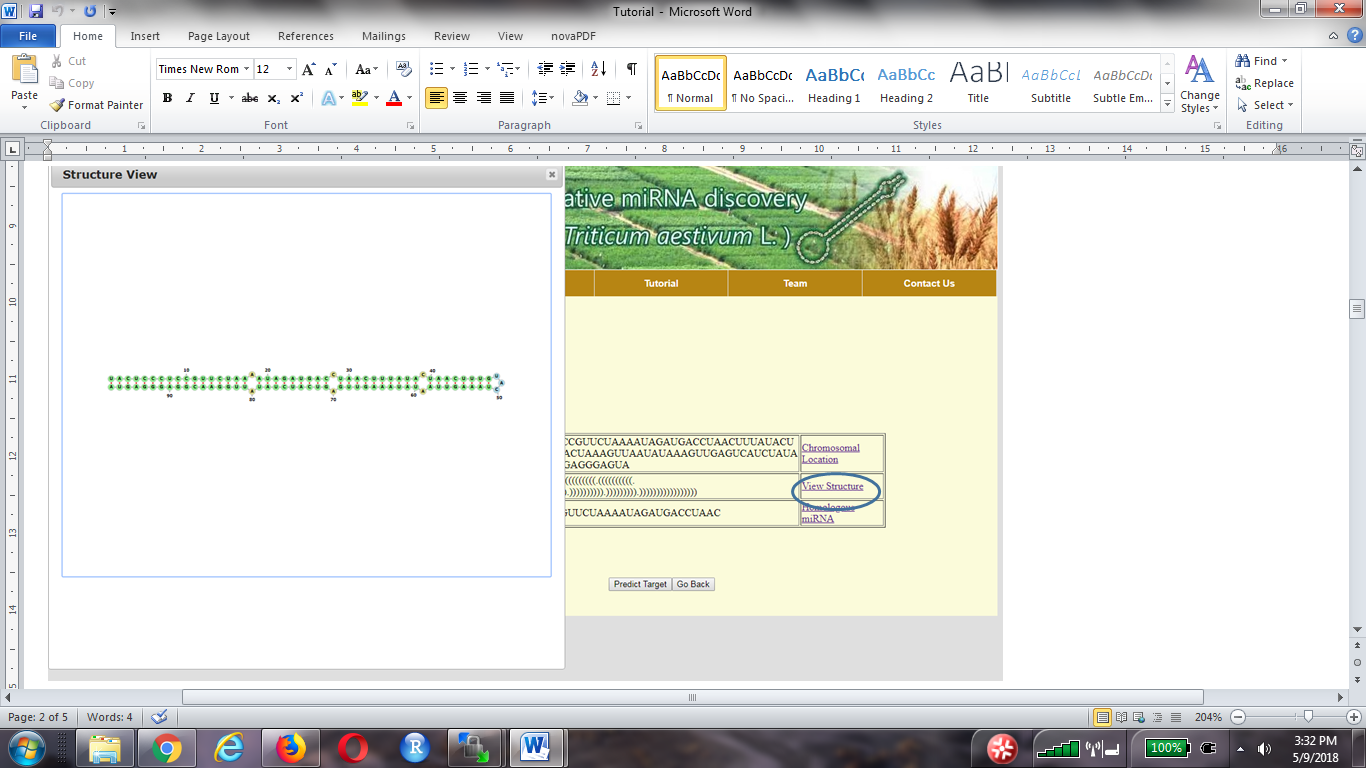Click the Clear Formatting icon
This screenshot has width=1366, height=768.
404,69
